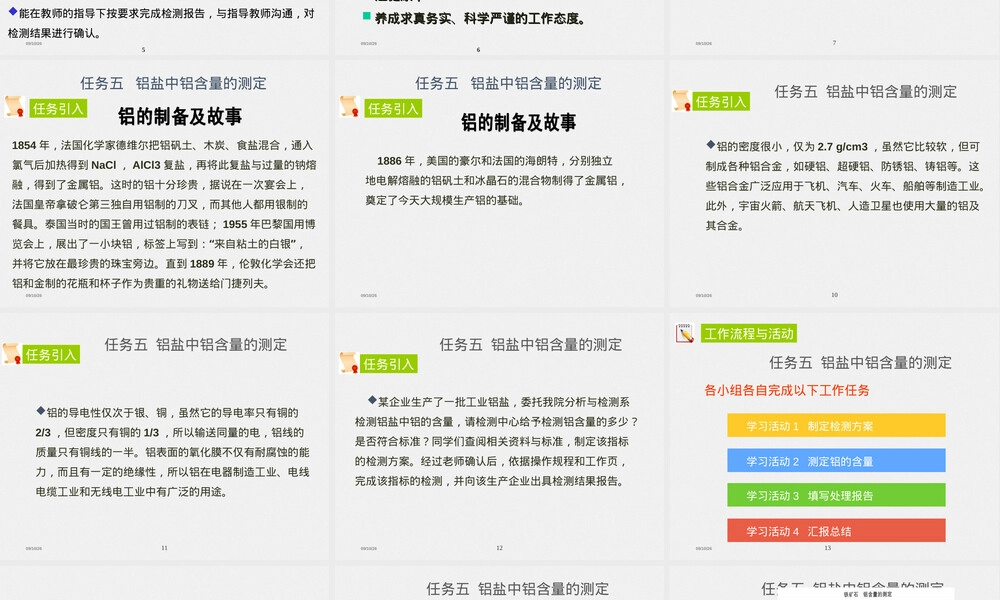Click heading 铝的制备及故事 on the 1854 年 slide
This screenshot has width=1000, height=600.
tap(180, 116)
